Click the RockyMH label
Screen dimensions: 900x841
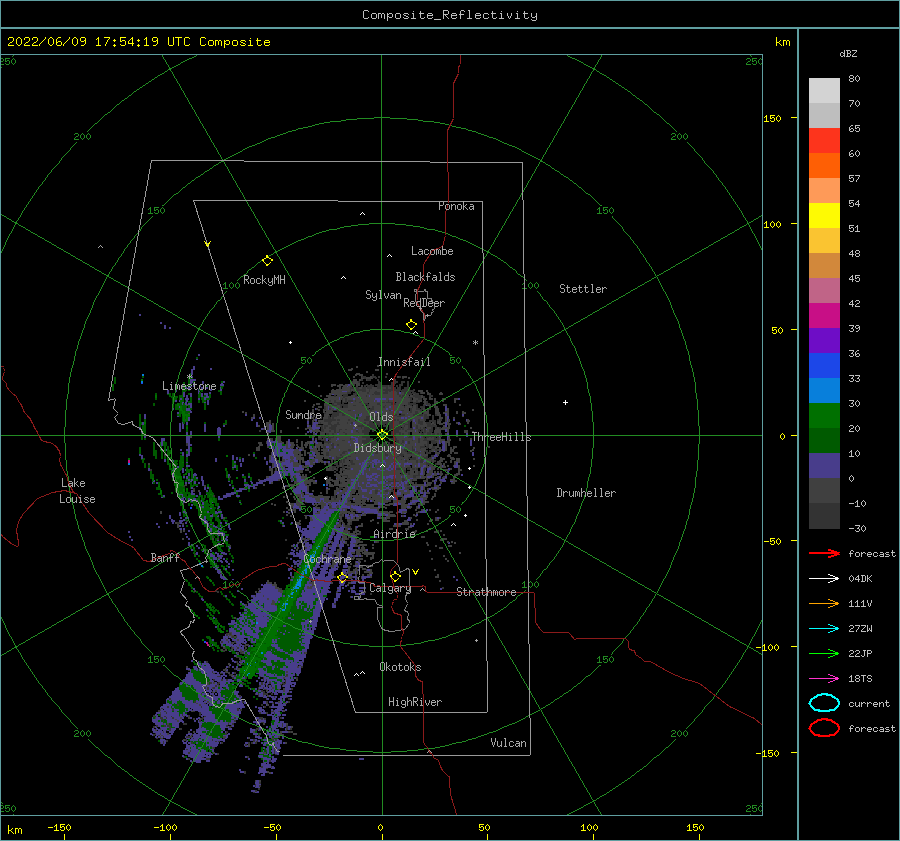point(264,280)
